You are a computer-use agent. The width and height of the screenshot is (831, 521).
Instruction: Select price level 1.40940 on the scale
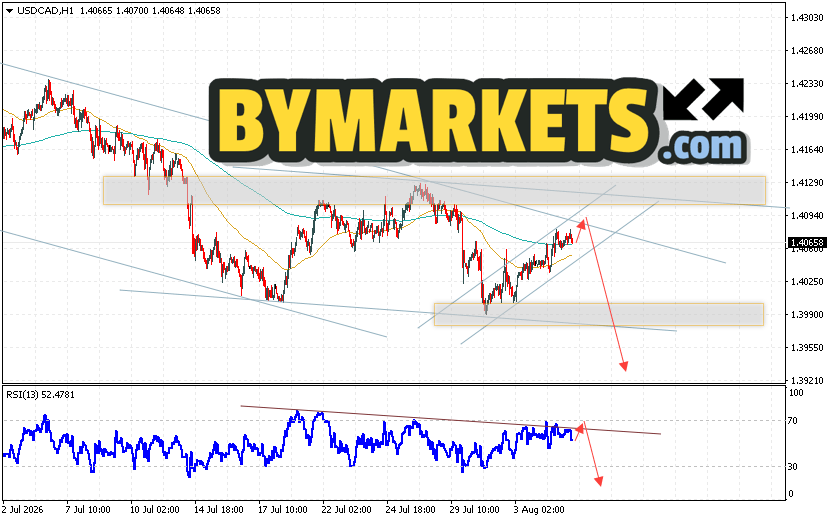pos(807,215)
